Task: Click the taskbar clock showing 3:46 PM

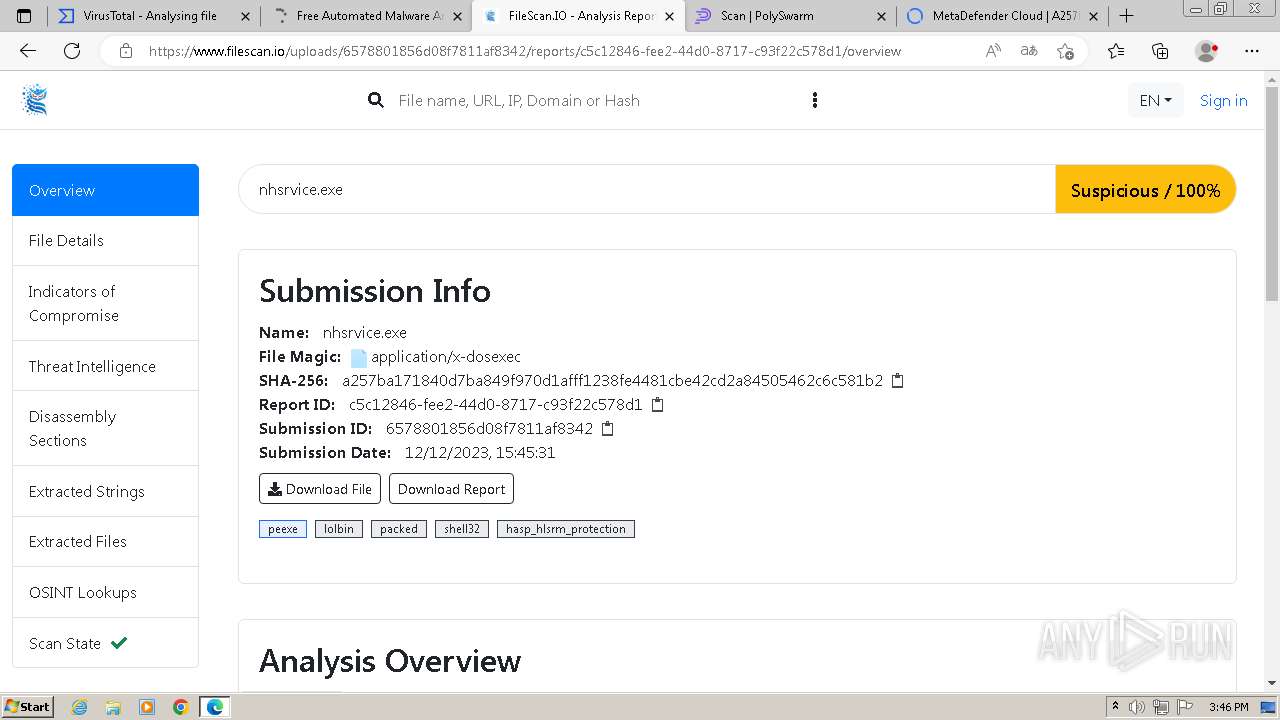Action: pos(1228,707)
